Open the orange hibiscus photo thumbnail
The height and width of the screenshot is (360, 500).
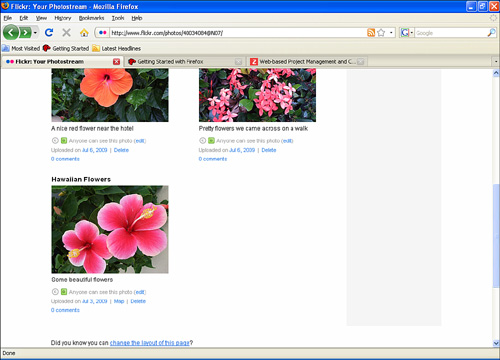110,95
